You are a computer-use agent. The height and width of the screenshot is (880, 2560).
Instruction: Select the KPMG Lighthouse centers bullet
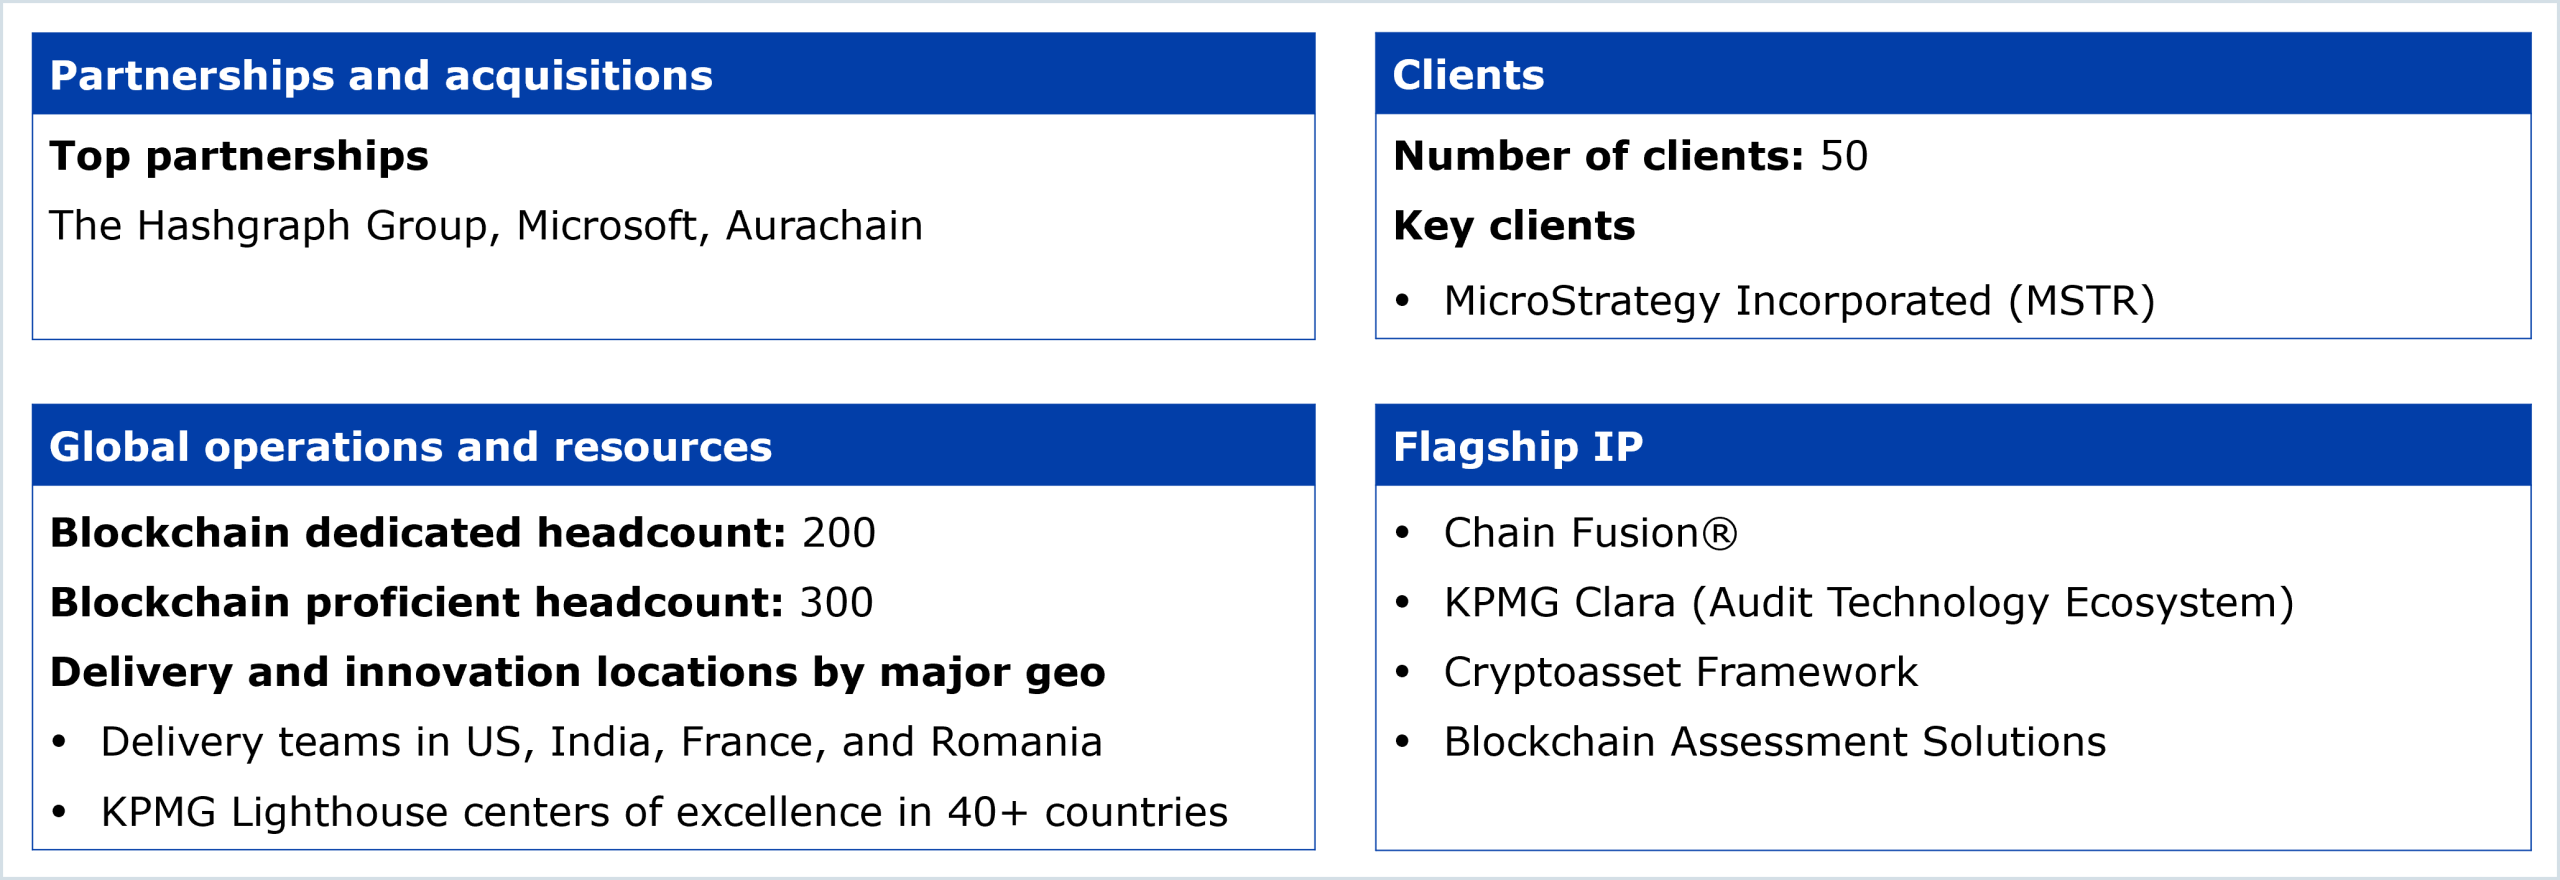[x=664, y=812]
